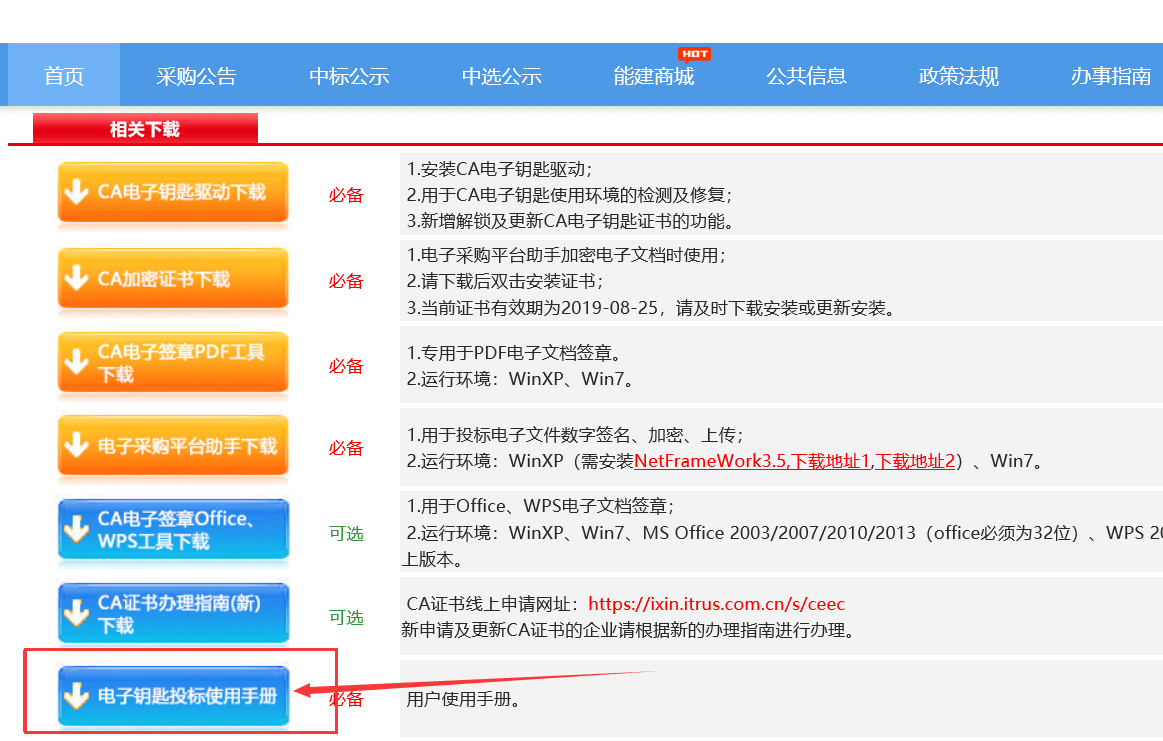Screen dimensions: 1163x741
Task: Click the CA证书办理指南(新)下载 arrow icon
Action: point(76,614)
